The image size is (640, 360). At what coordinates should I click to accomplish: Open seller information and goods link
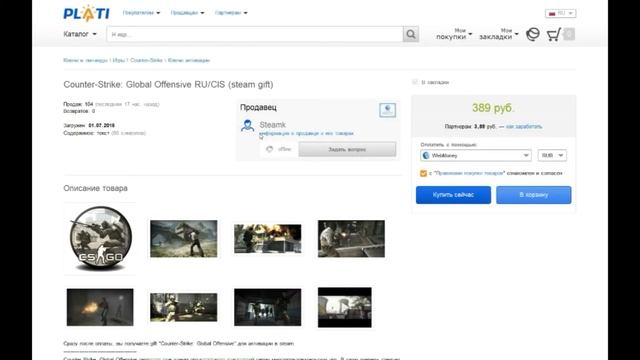point(306,133)
